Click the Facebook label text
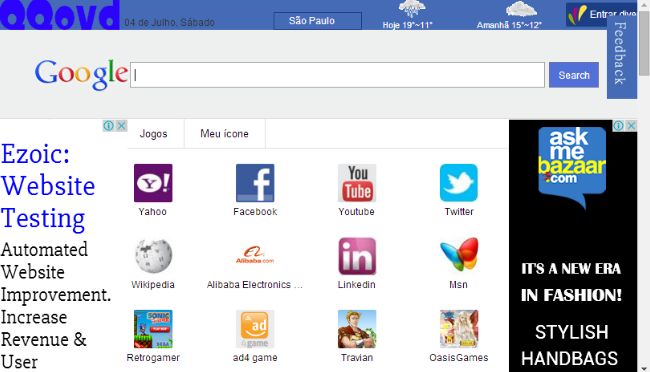Image resolution: width=650 pixels, height=372 pixels. (255, 212)
